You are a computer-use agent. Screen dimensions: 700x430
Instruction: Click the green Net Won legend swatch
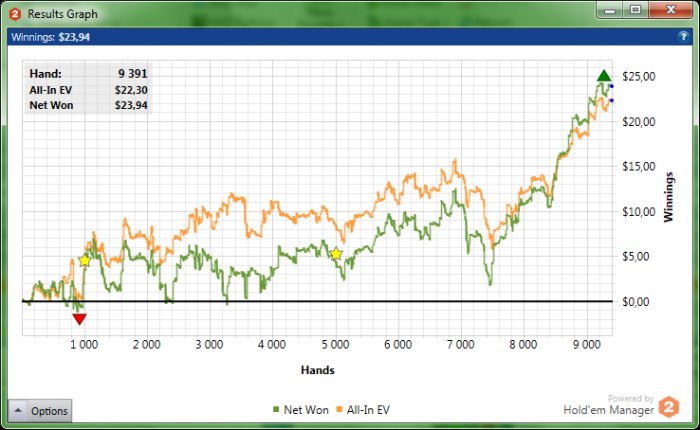[276, 409]
